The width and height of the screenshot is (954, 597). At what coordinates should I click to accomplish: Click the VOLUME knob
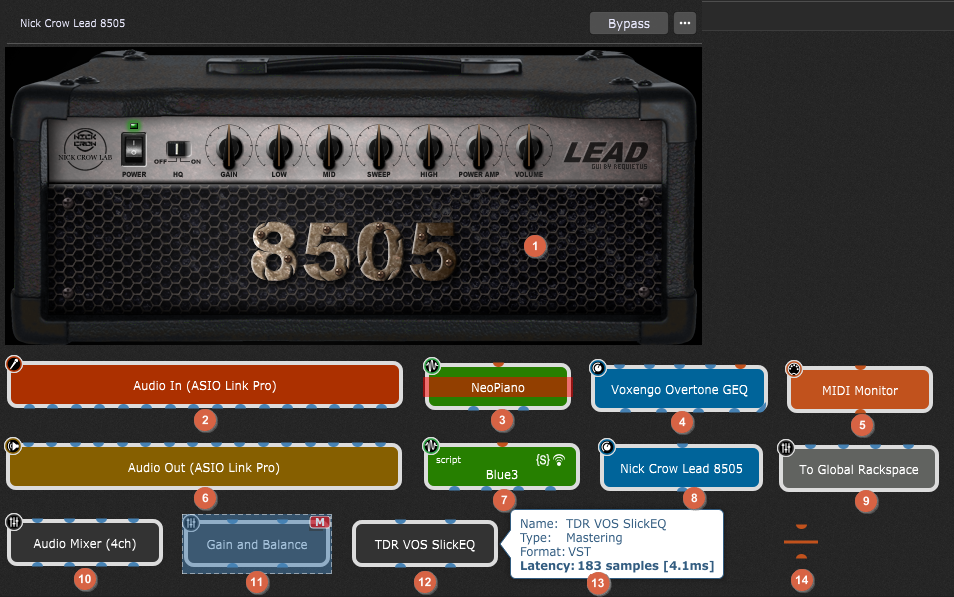coord(529,148)
